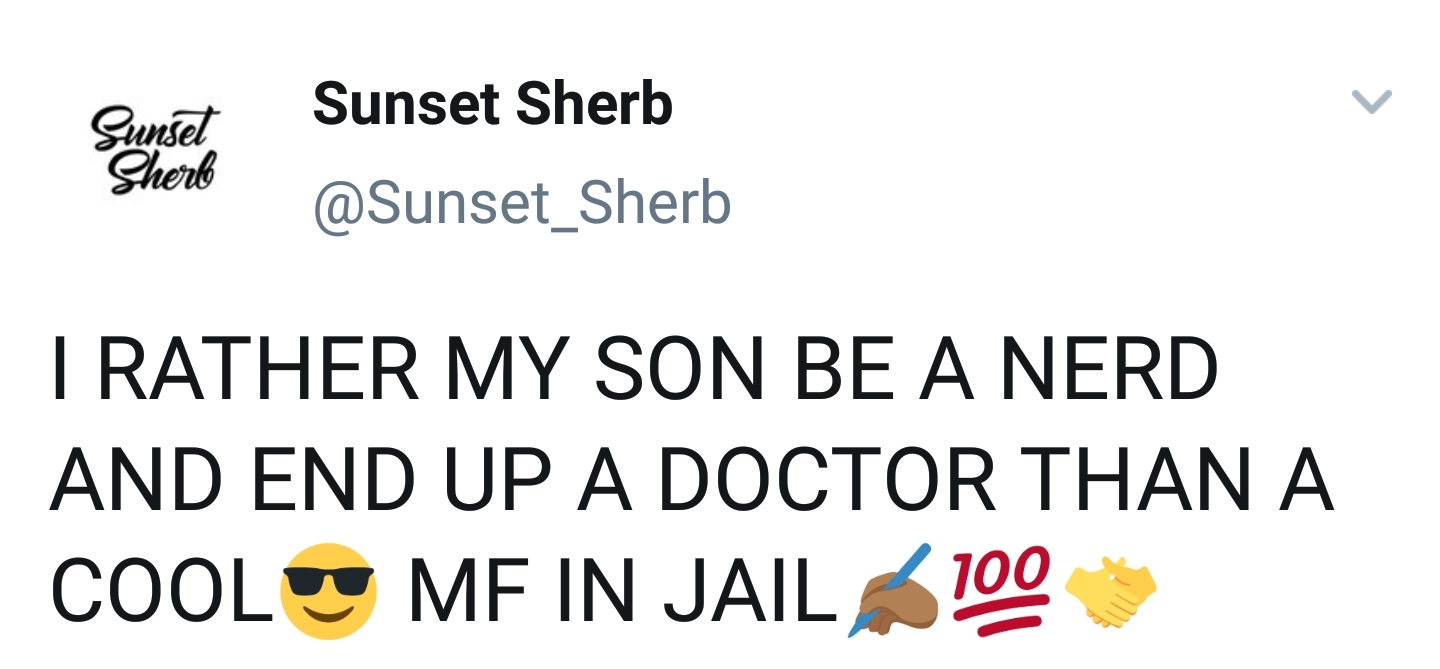Click the word AND starting the second line

136,482
